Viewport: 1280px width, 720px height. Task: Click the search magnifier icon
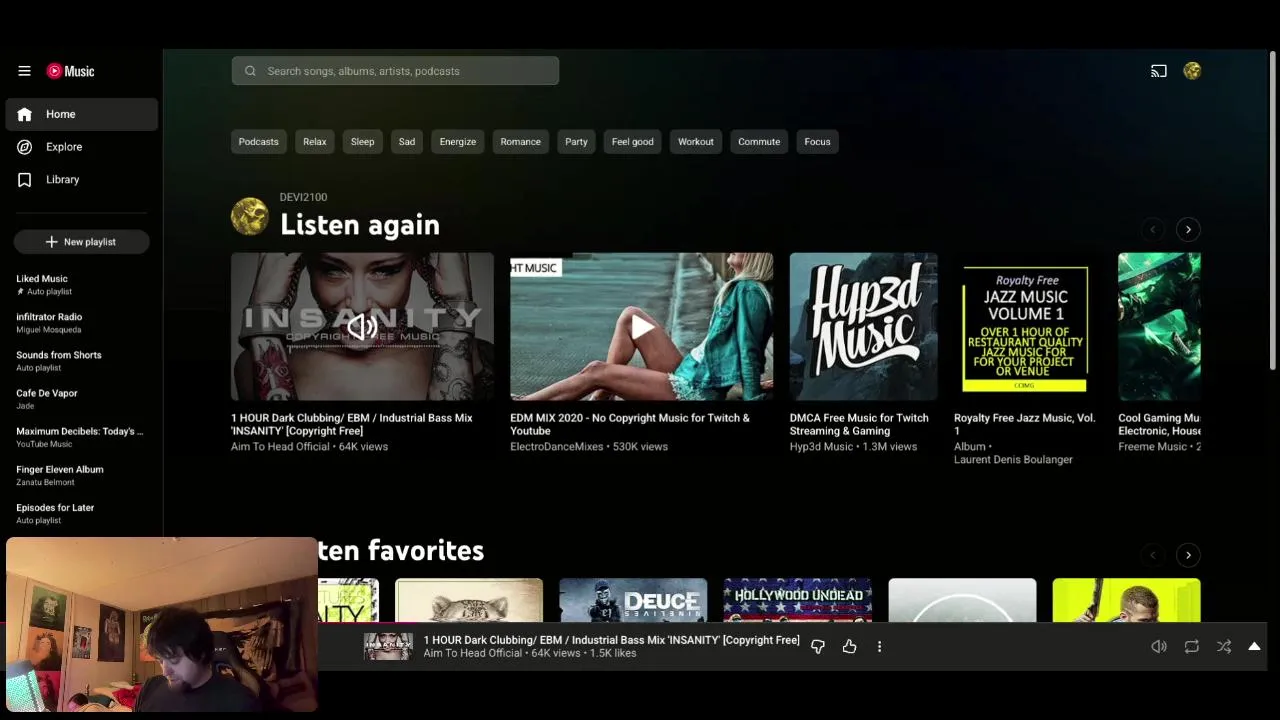point(250,71)
